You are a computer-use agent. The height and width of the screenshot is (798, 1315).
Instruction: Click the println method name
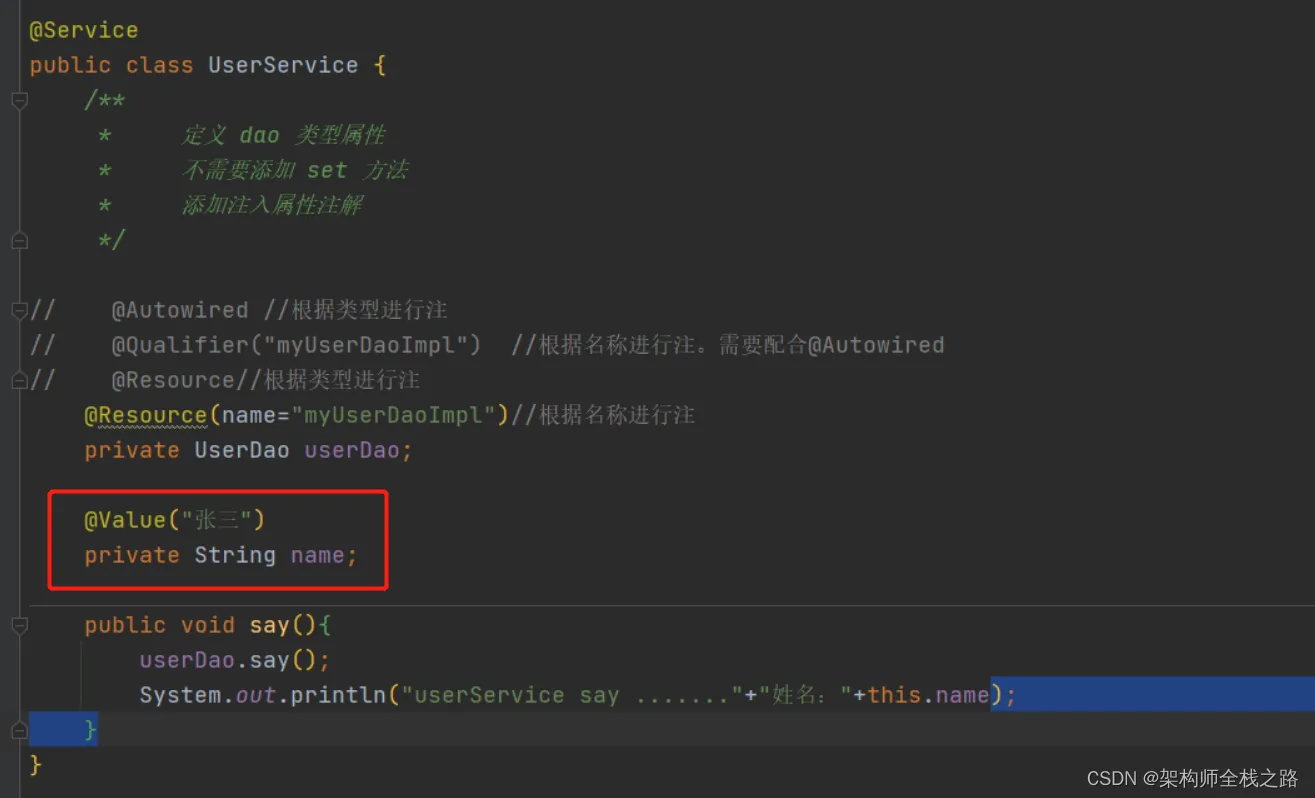pyautogui.click(x=338, y=695)
